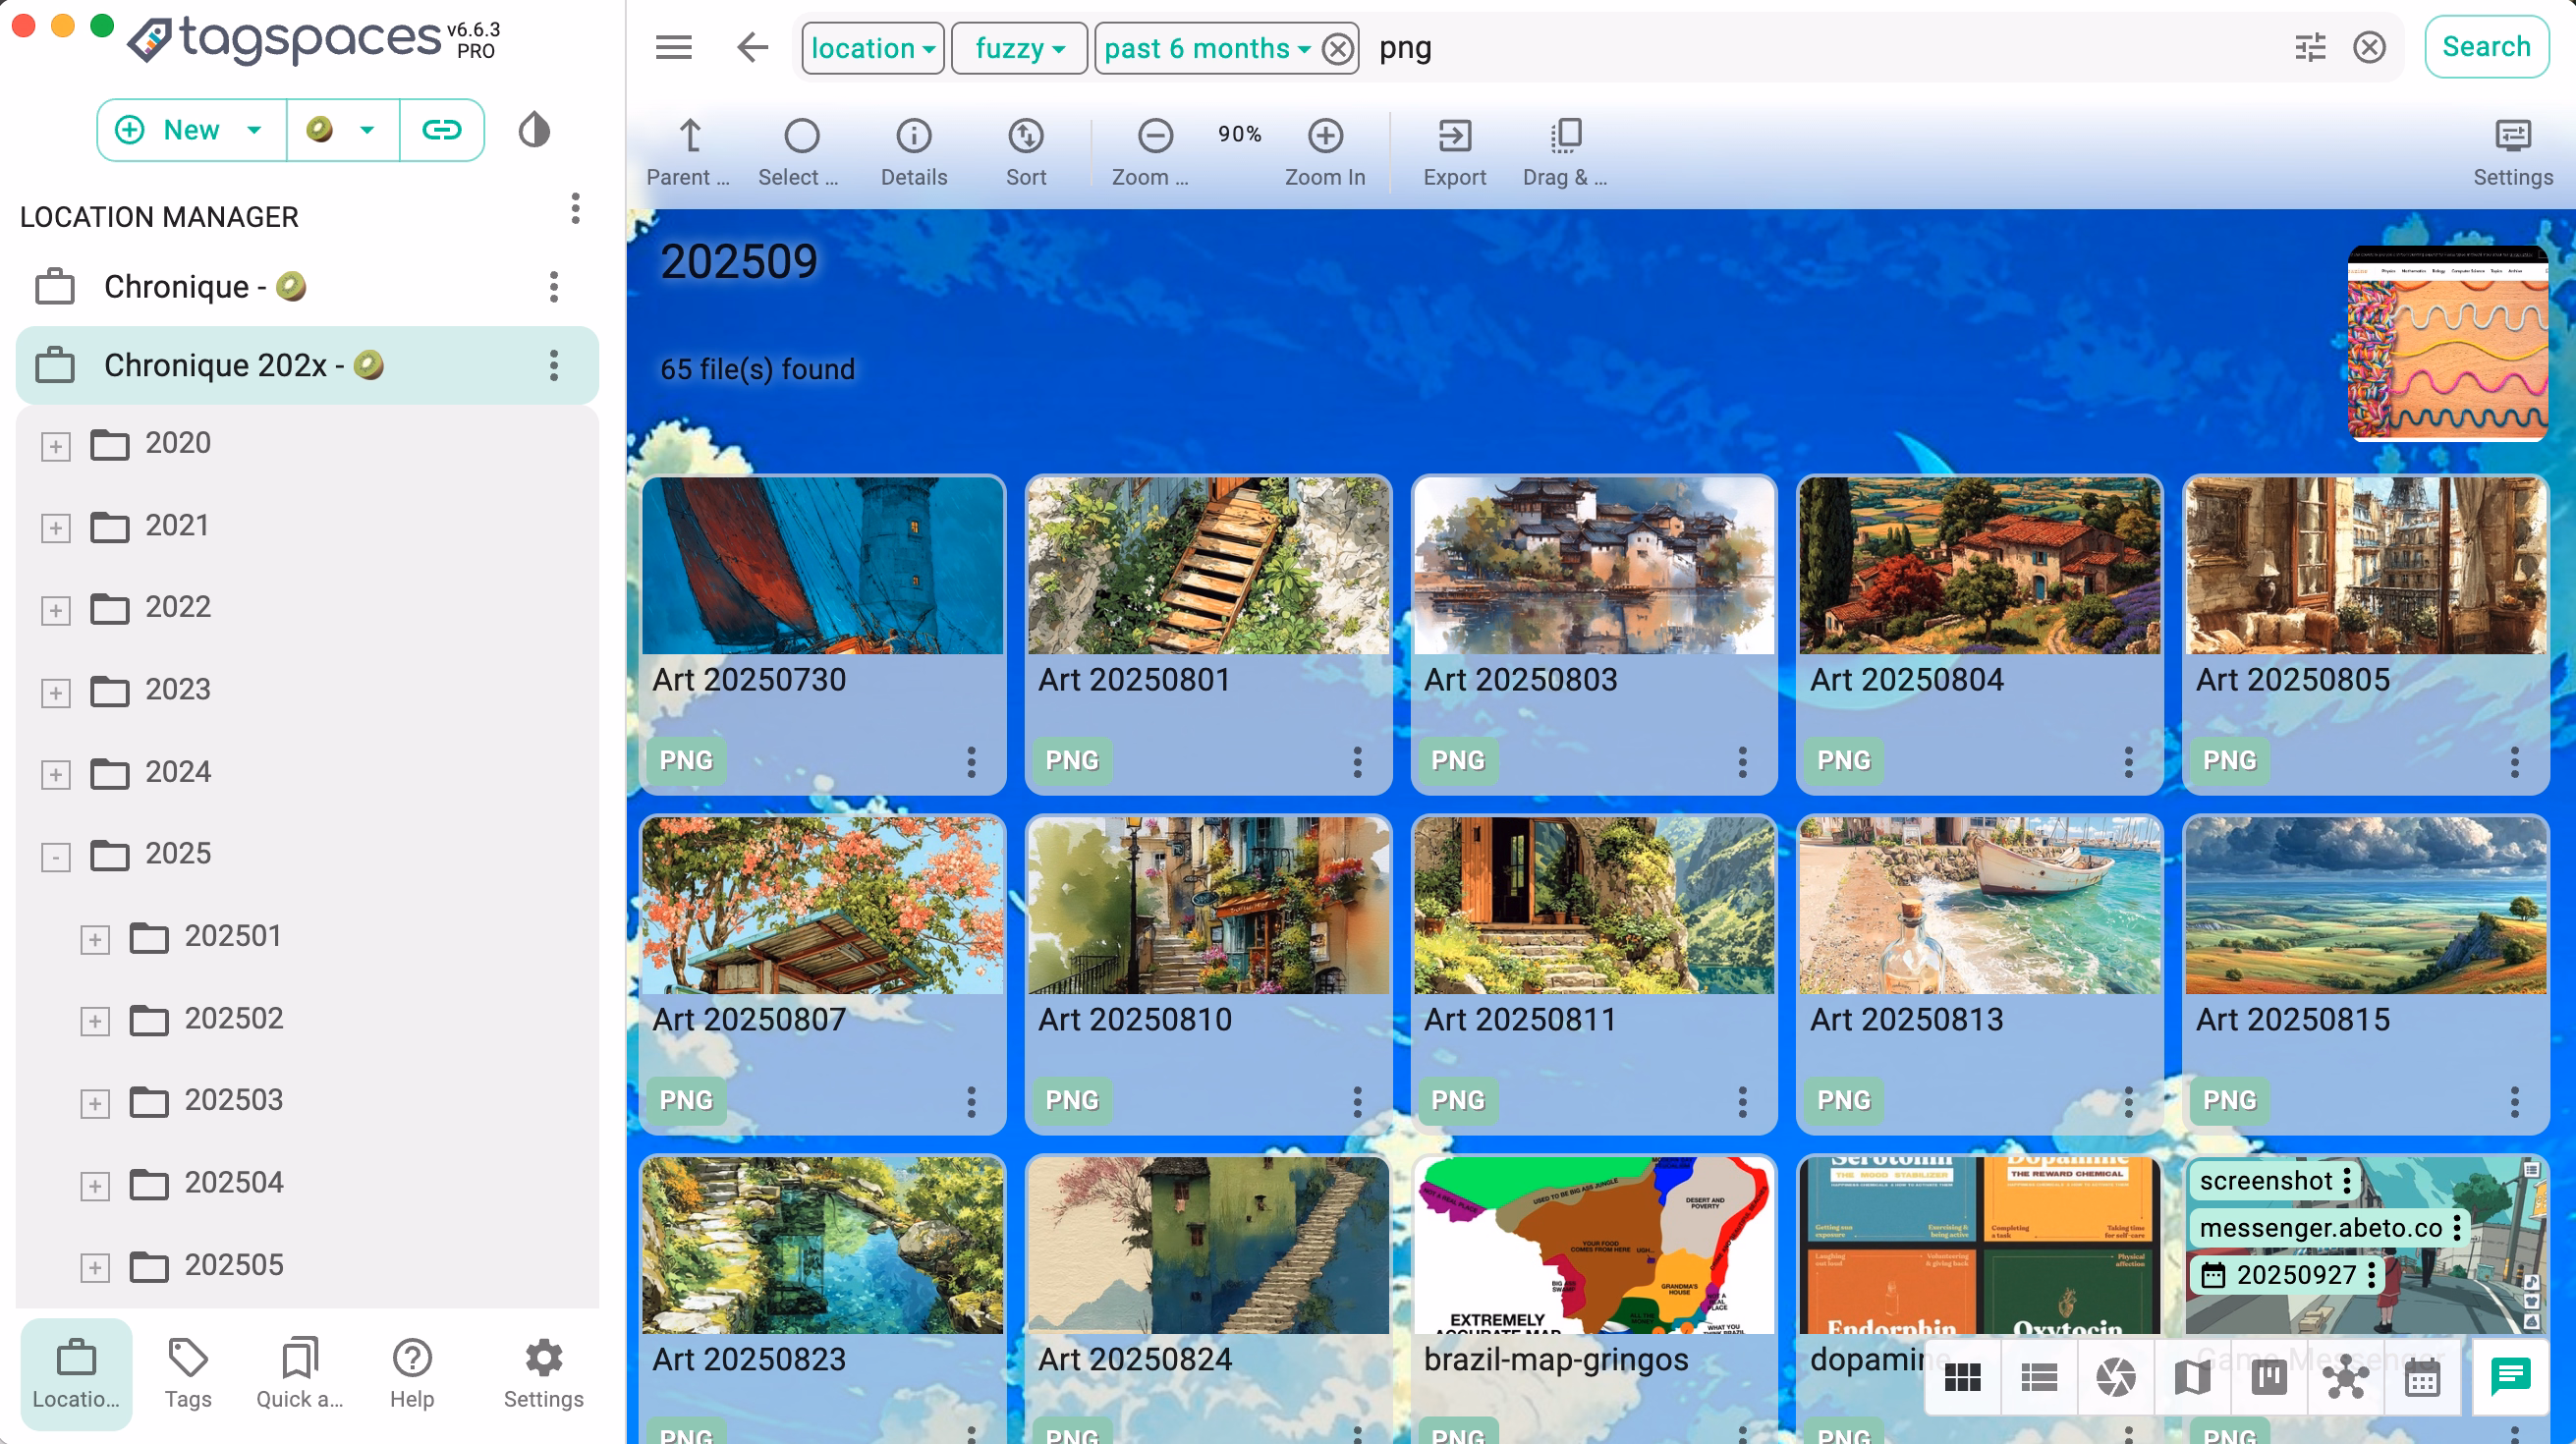
Task: Open the fuzzy search dropdown
Action: coord(1018,48)
